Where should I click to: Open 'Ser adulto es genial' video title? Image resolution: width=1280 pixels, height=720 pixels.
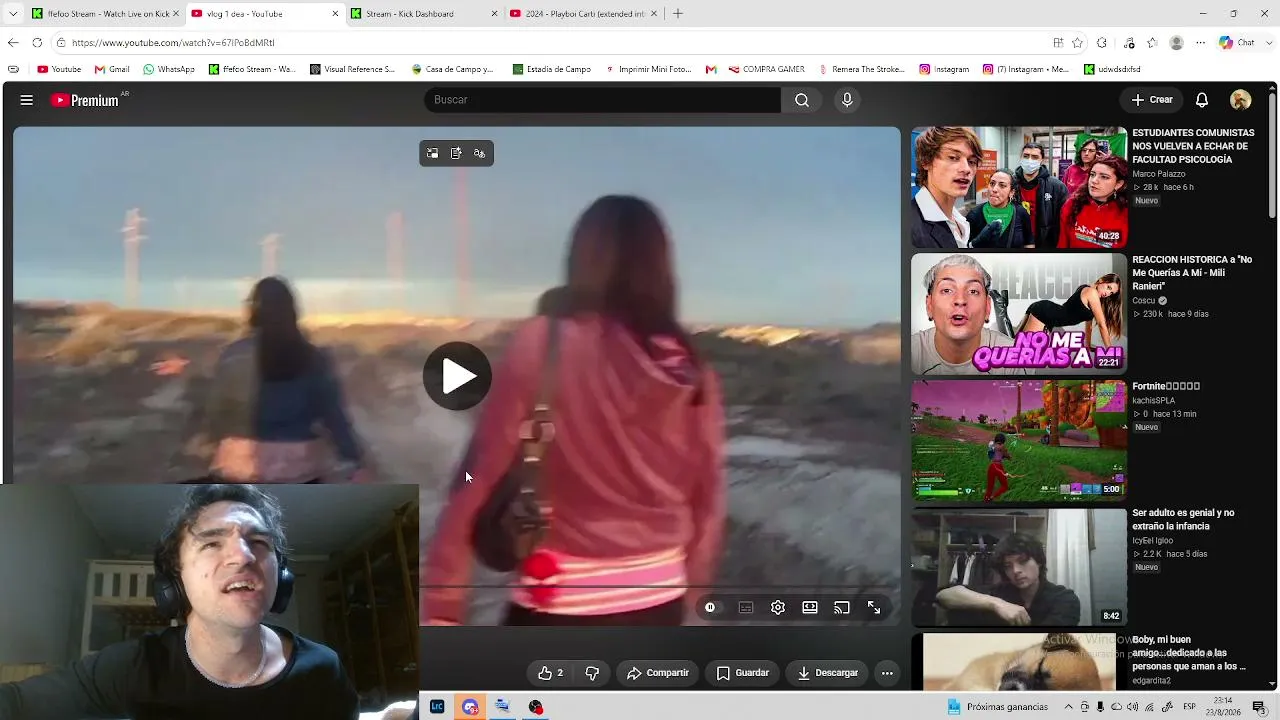pyautogui.click(x=1183, y=519)
